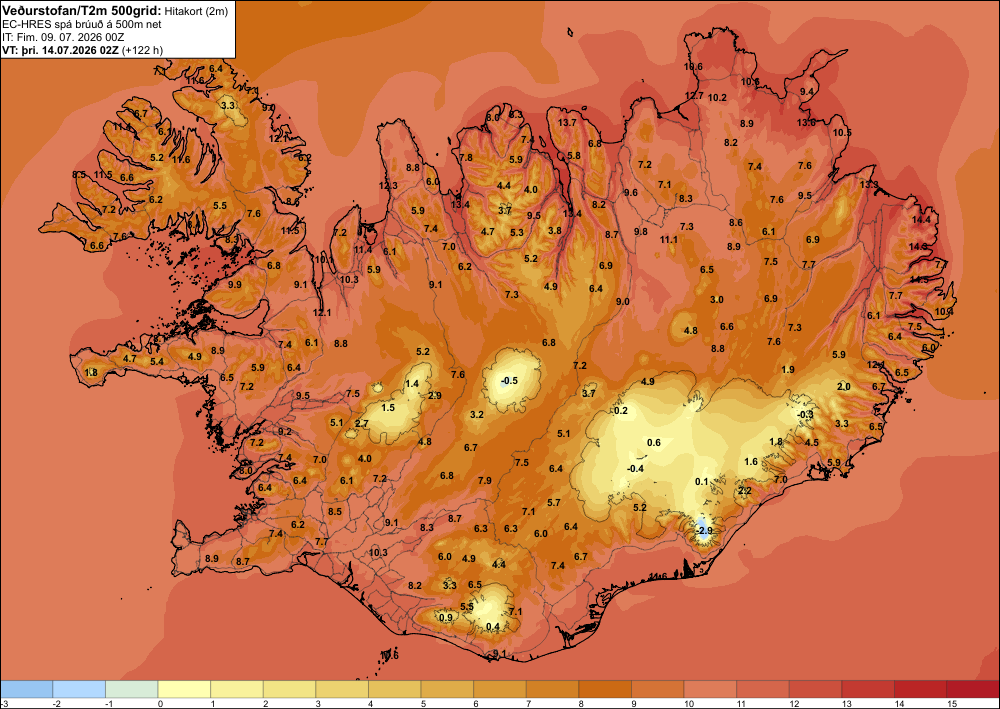Click the 11.1 temperature value
The width and height of the screenshot is (1000, 709).
point(668,240)
